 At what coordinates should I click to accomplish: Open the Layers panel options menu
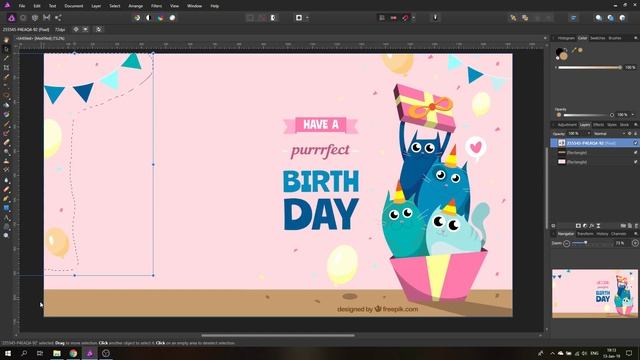click(636, 124)
